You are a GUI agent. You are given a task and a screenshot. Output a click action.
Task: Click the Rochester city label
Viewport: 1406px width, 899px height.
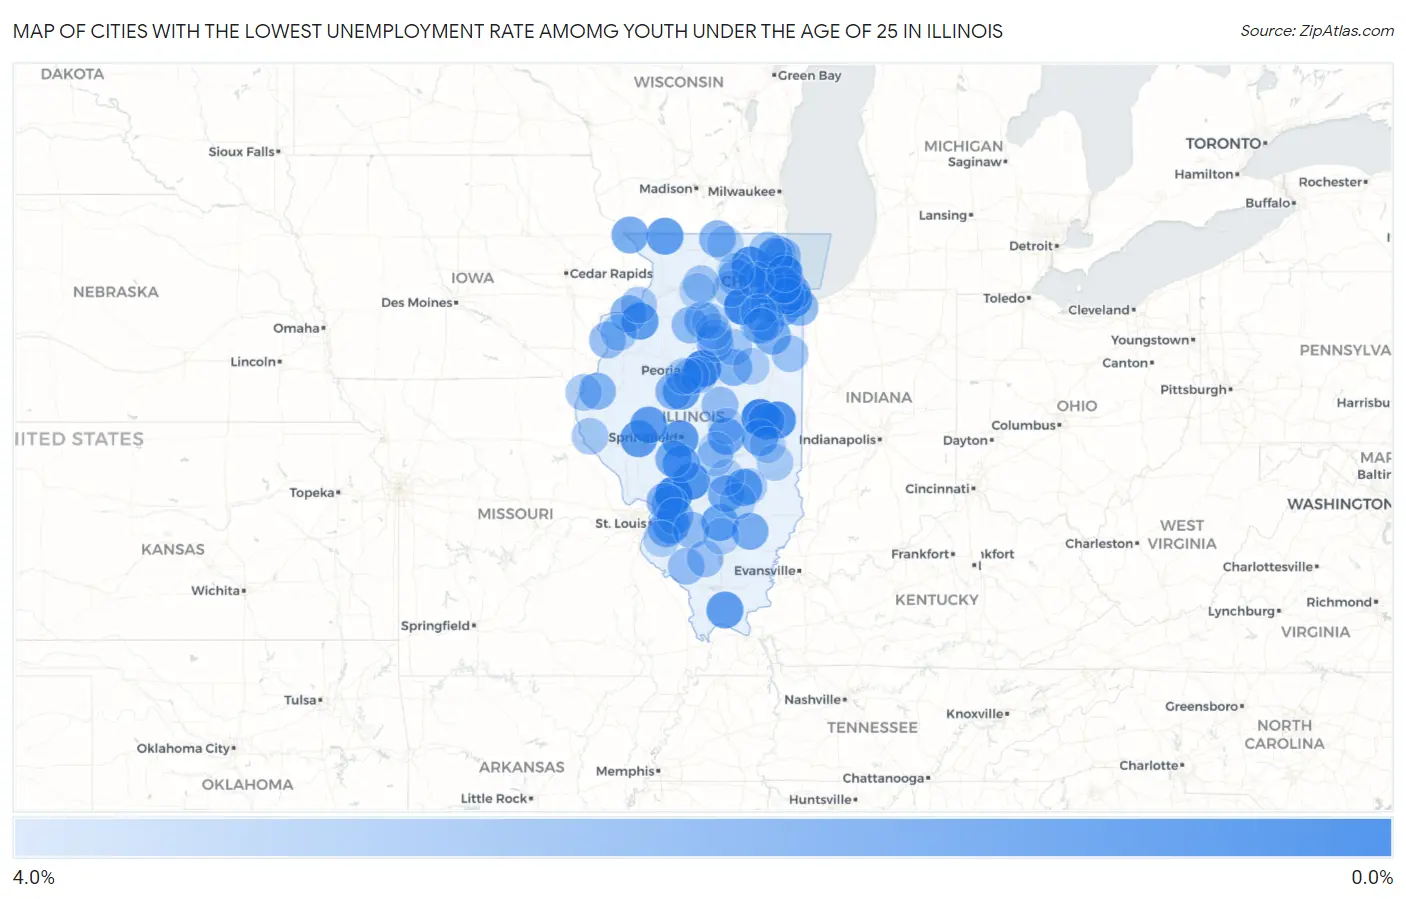(1333, 182)
